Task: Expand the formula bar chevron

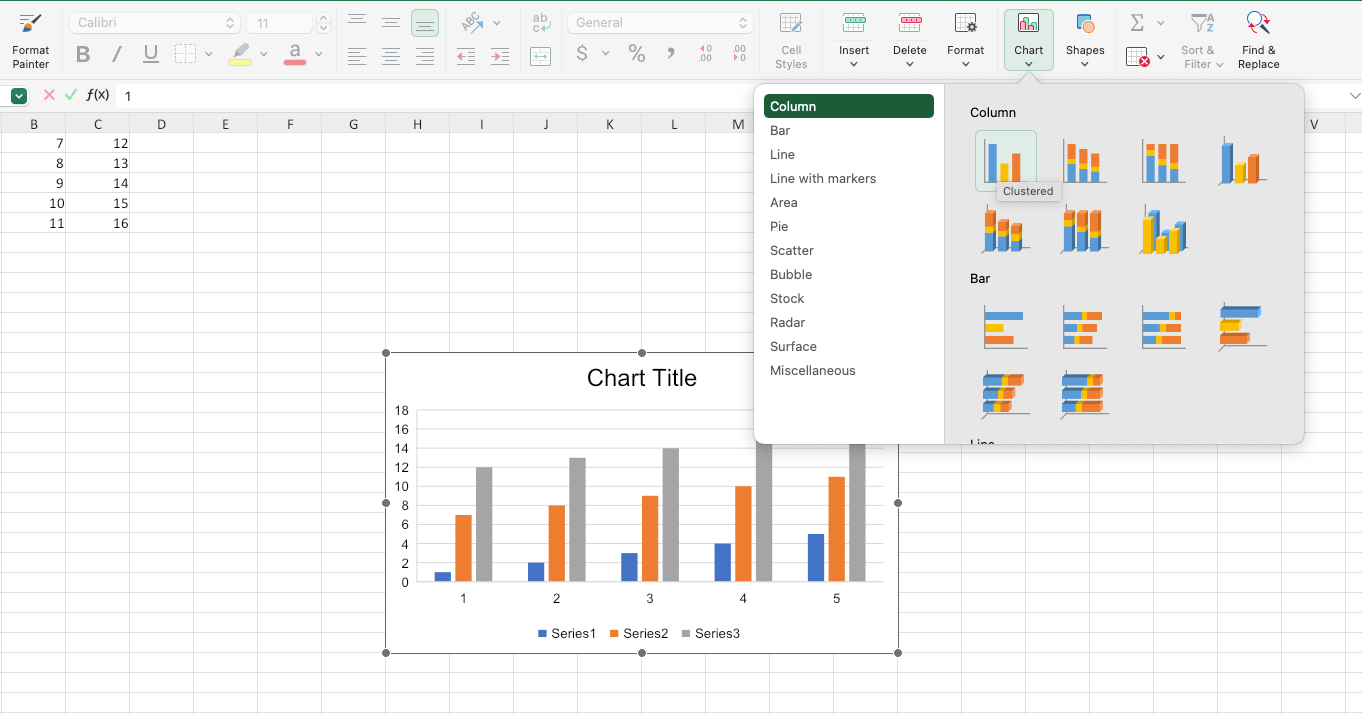Action: click(x=1355, y=96)
